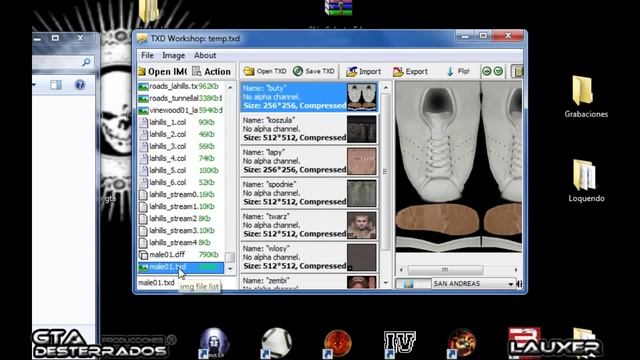Image resolution: width=640 pixels, height=360 pixels.
Task: Select vinewood01_la file entry
Action: [180, 110]
